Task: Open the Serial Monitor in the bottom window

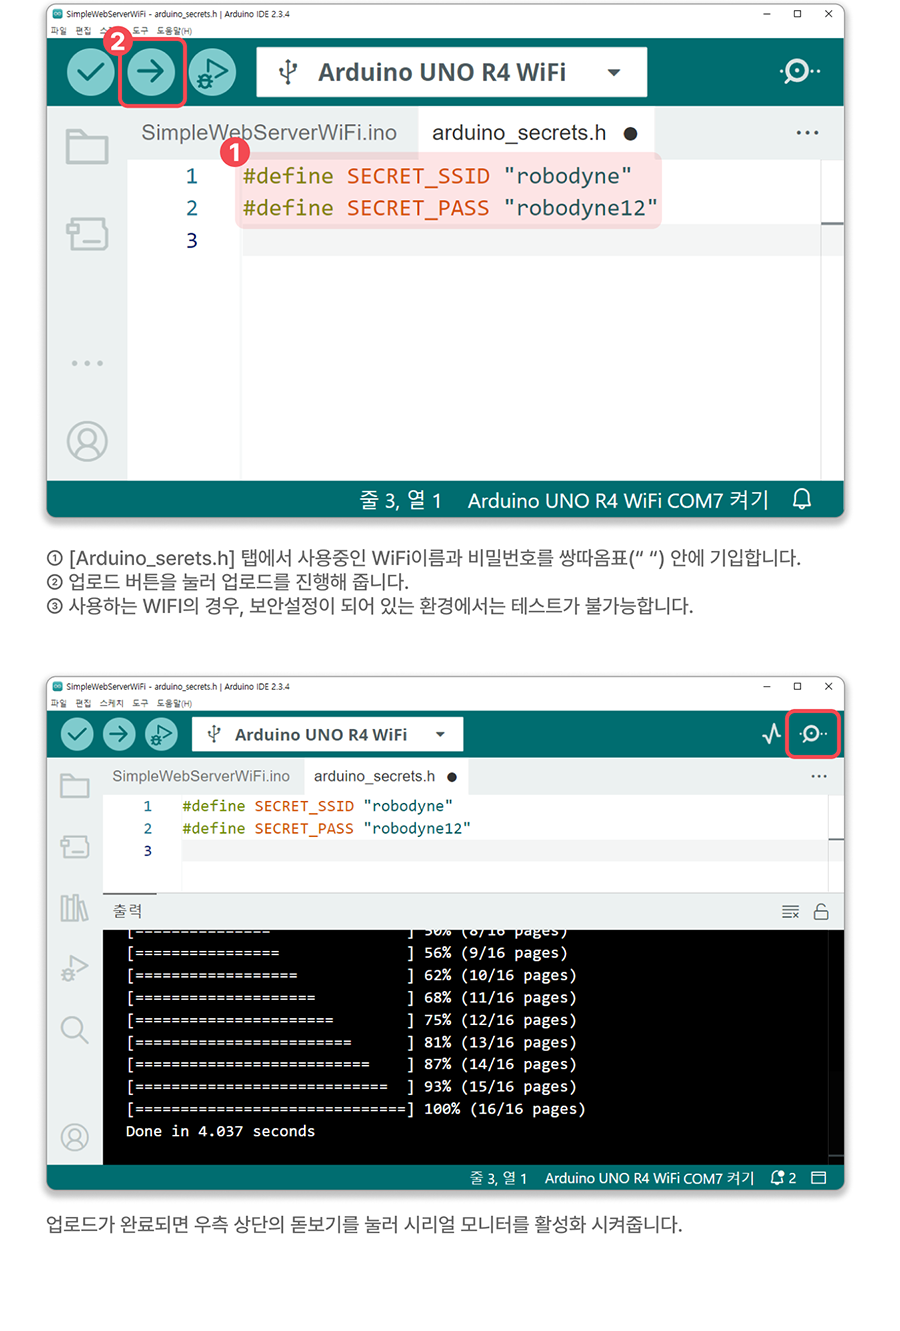Action: click(812, 734)
